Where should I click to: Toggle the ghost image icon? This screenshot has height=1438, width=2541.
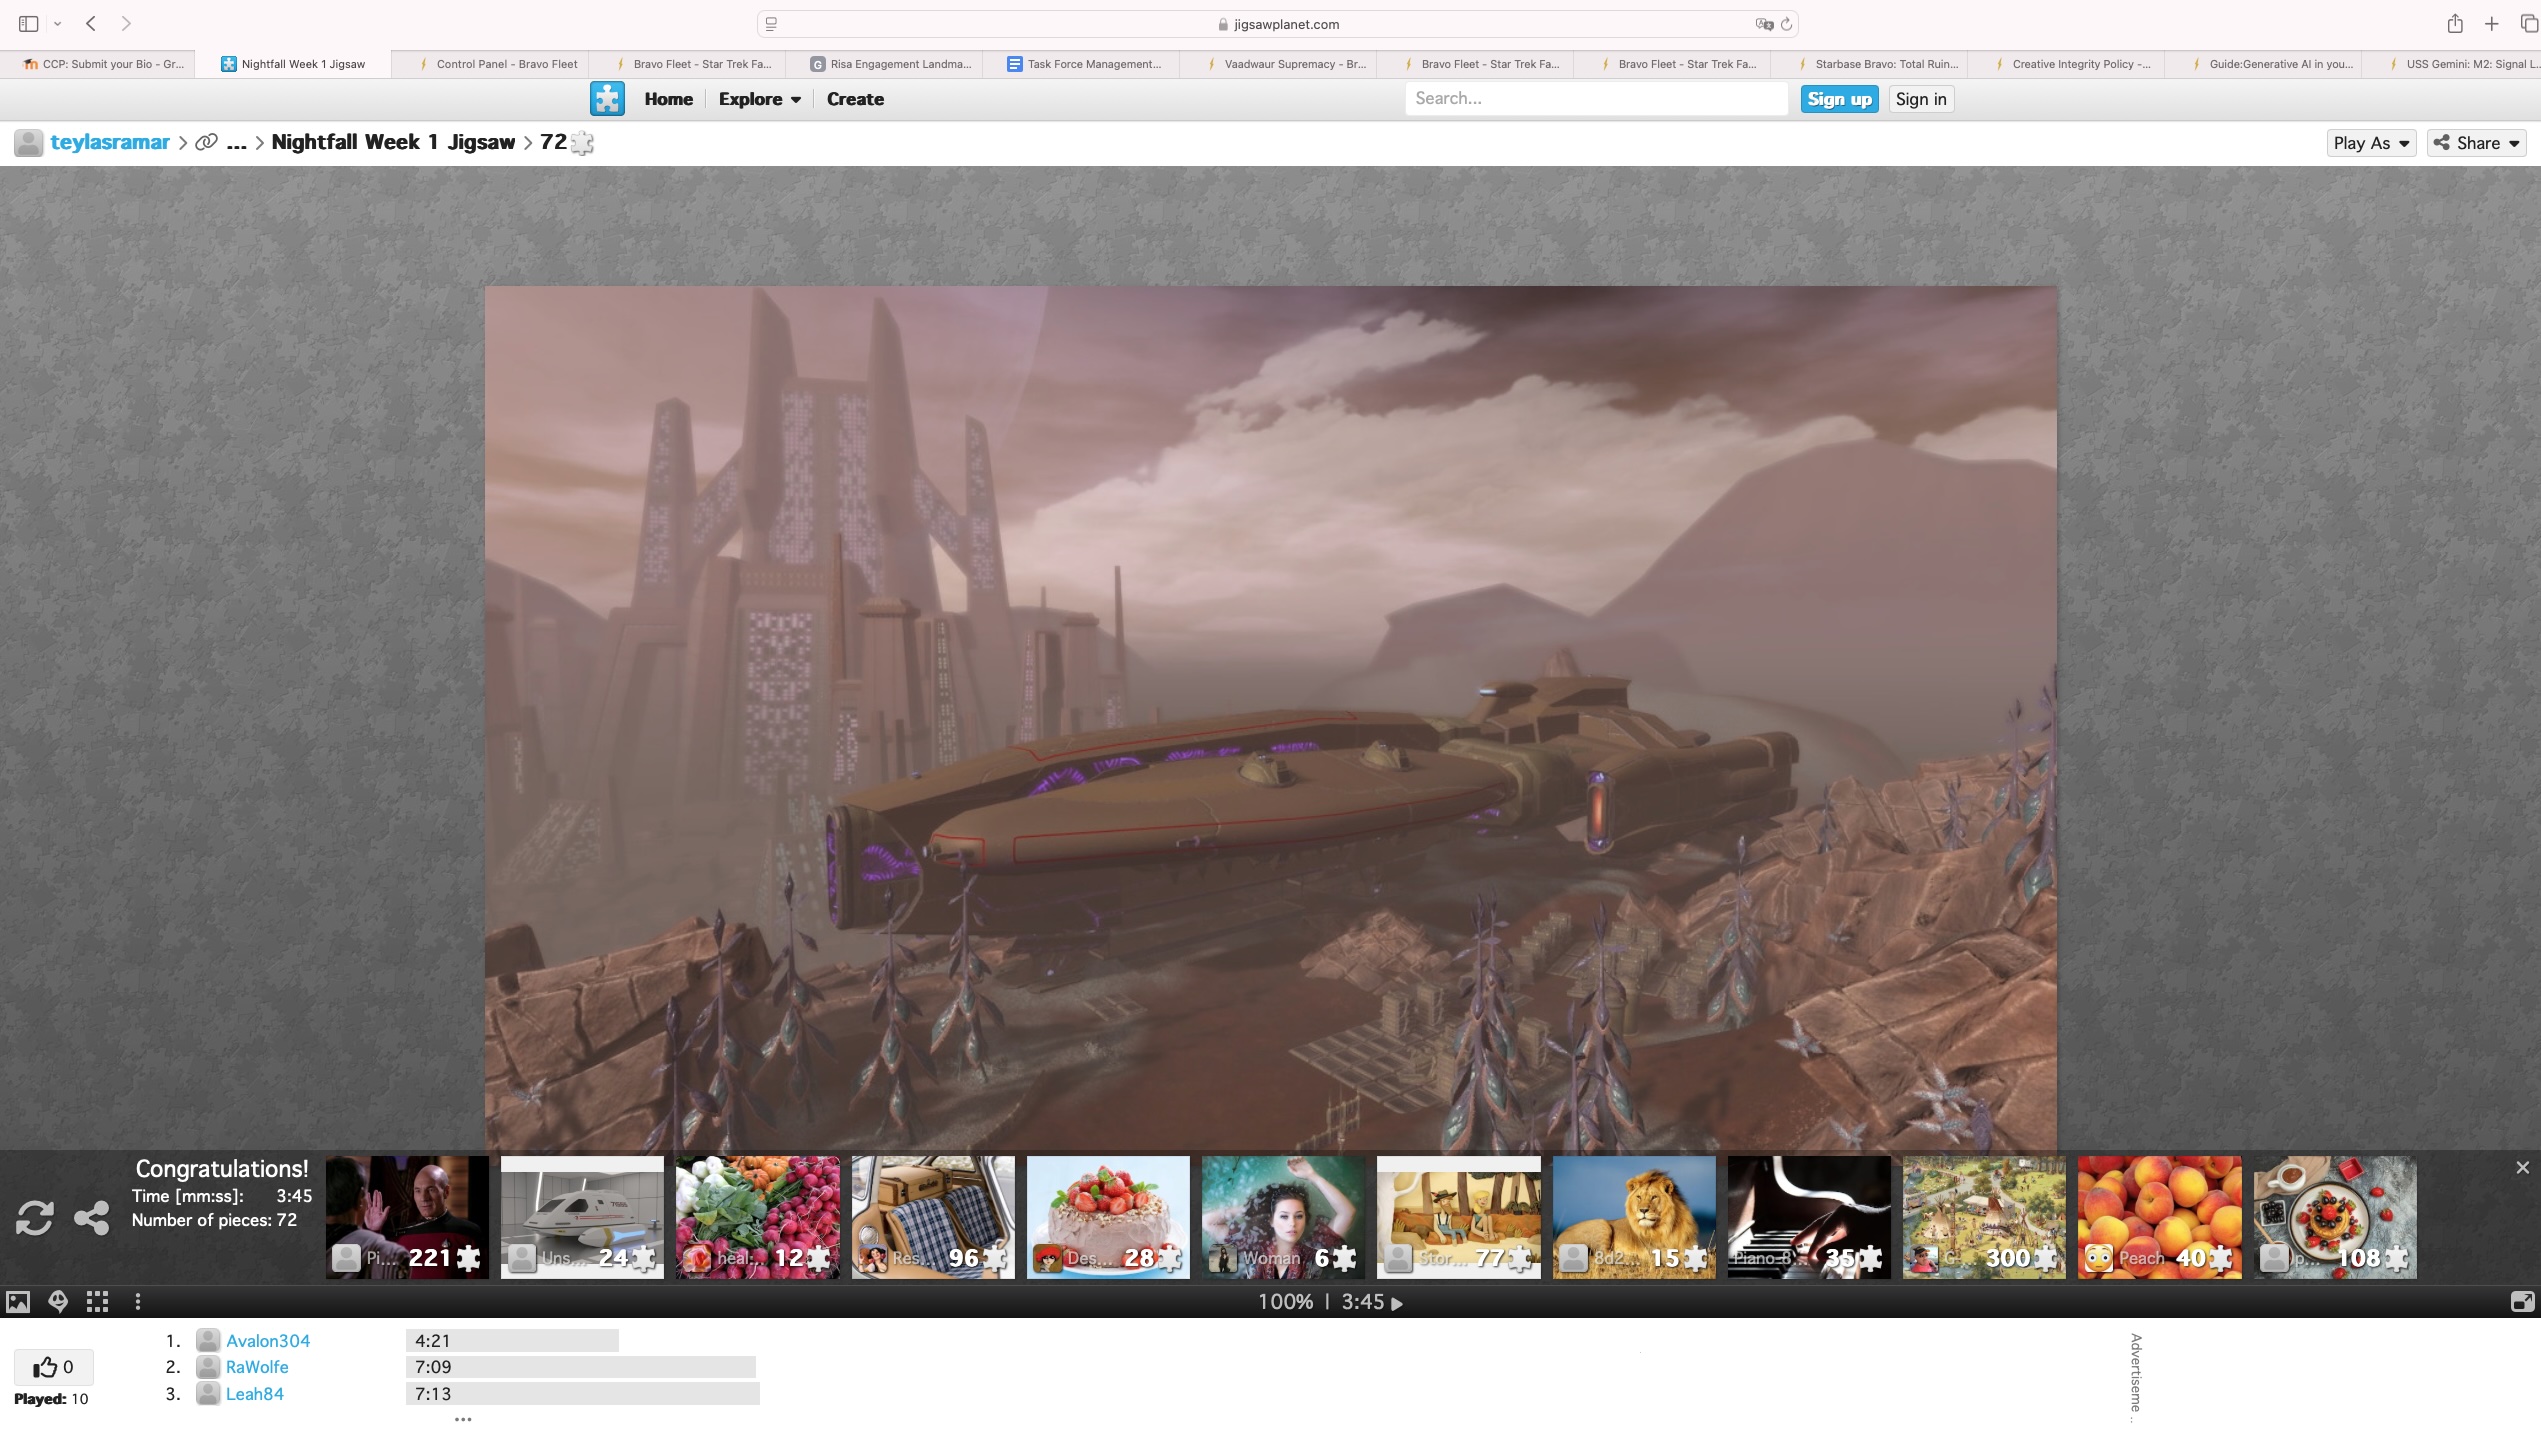(58, 1301)
